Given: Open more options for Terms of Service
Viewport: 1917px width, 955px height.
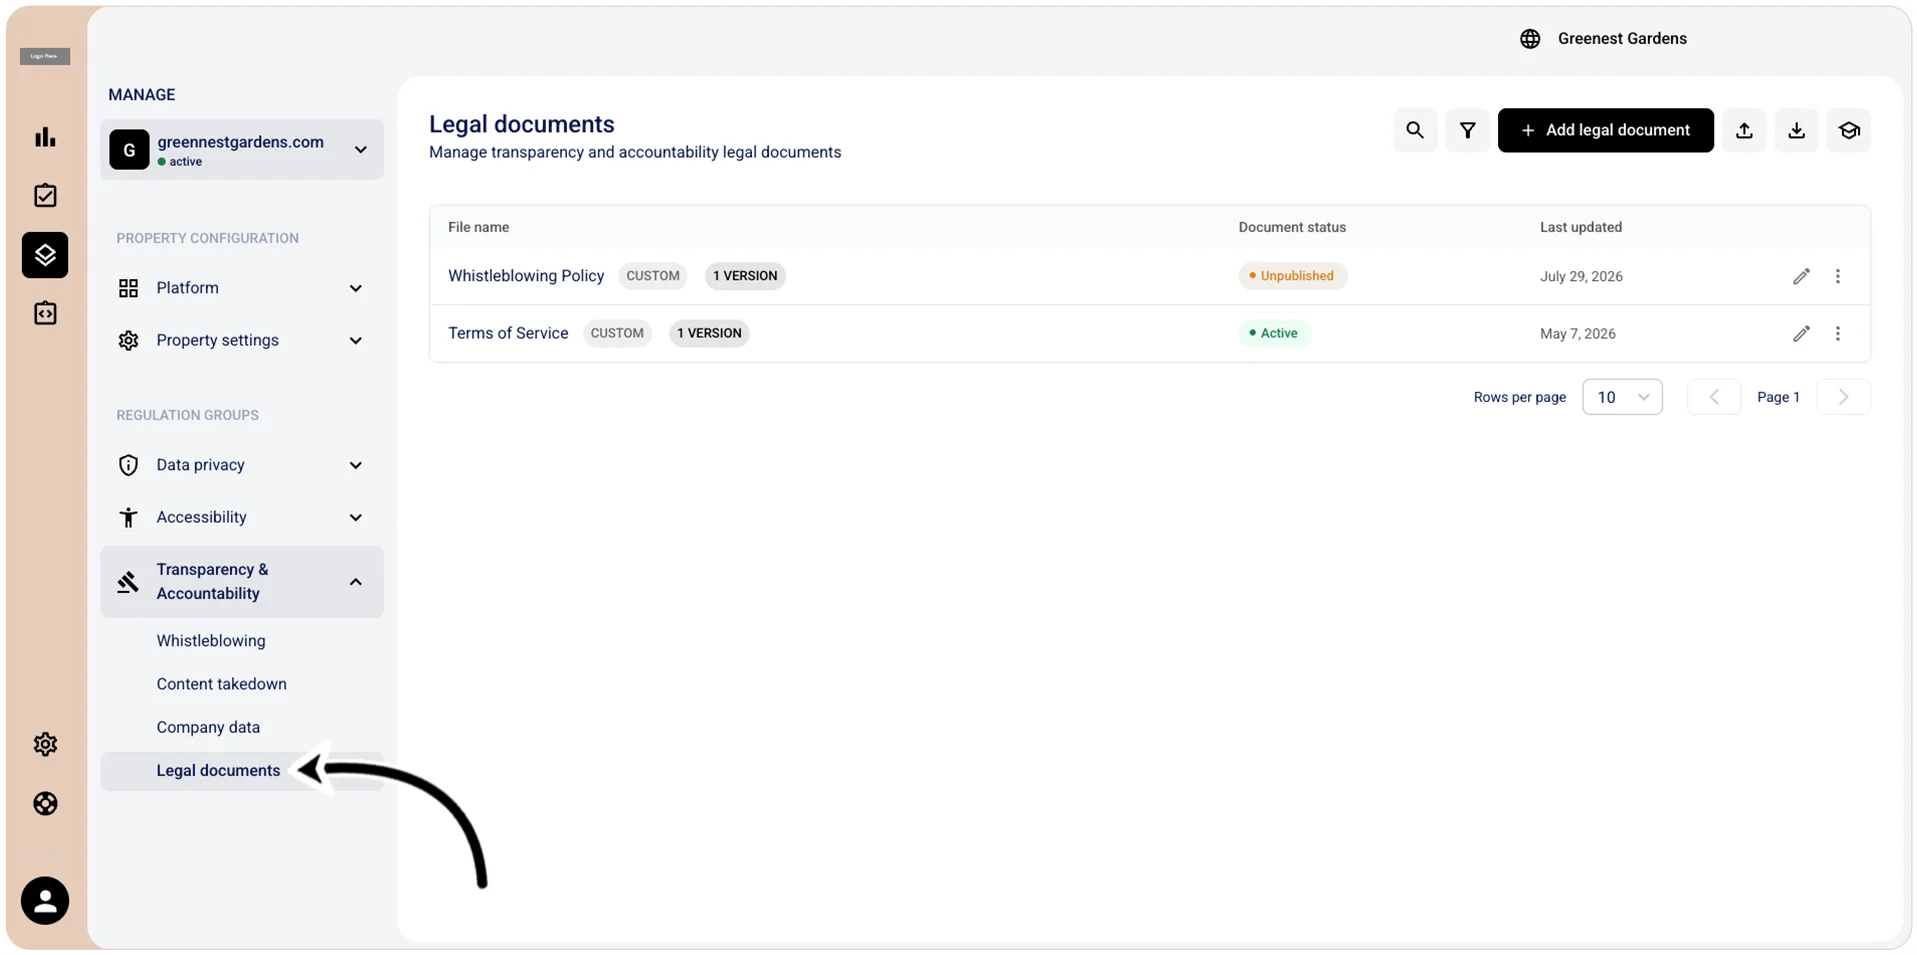Looking at the screenshot, I should tap(1837, 333).
